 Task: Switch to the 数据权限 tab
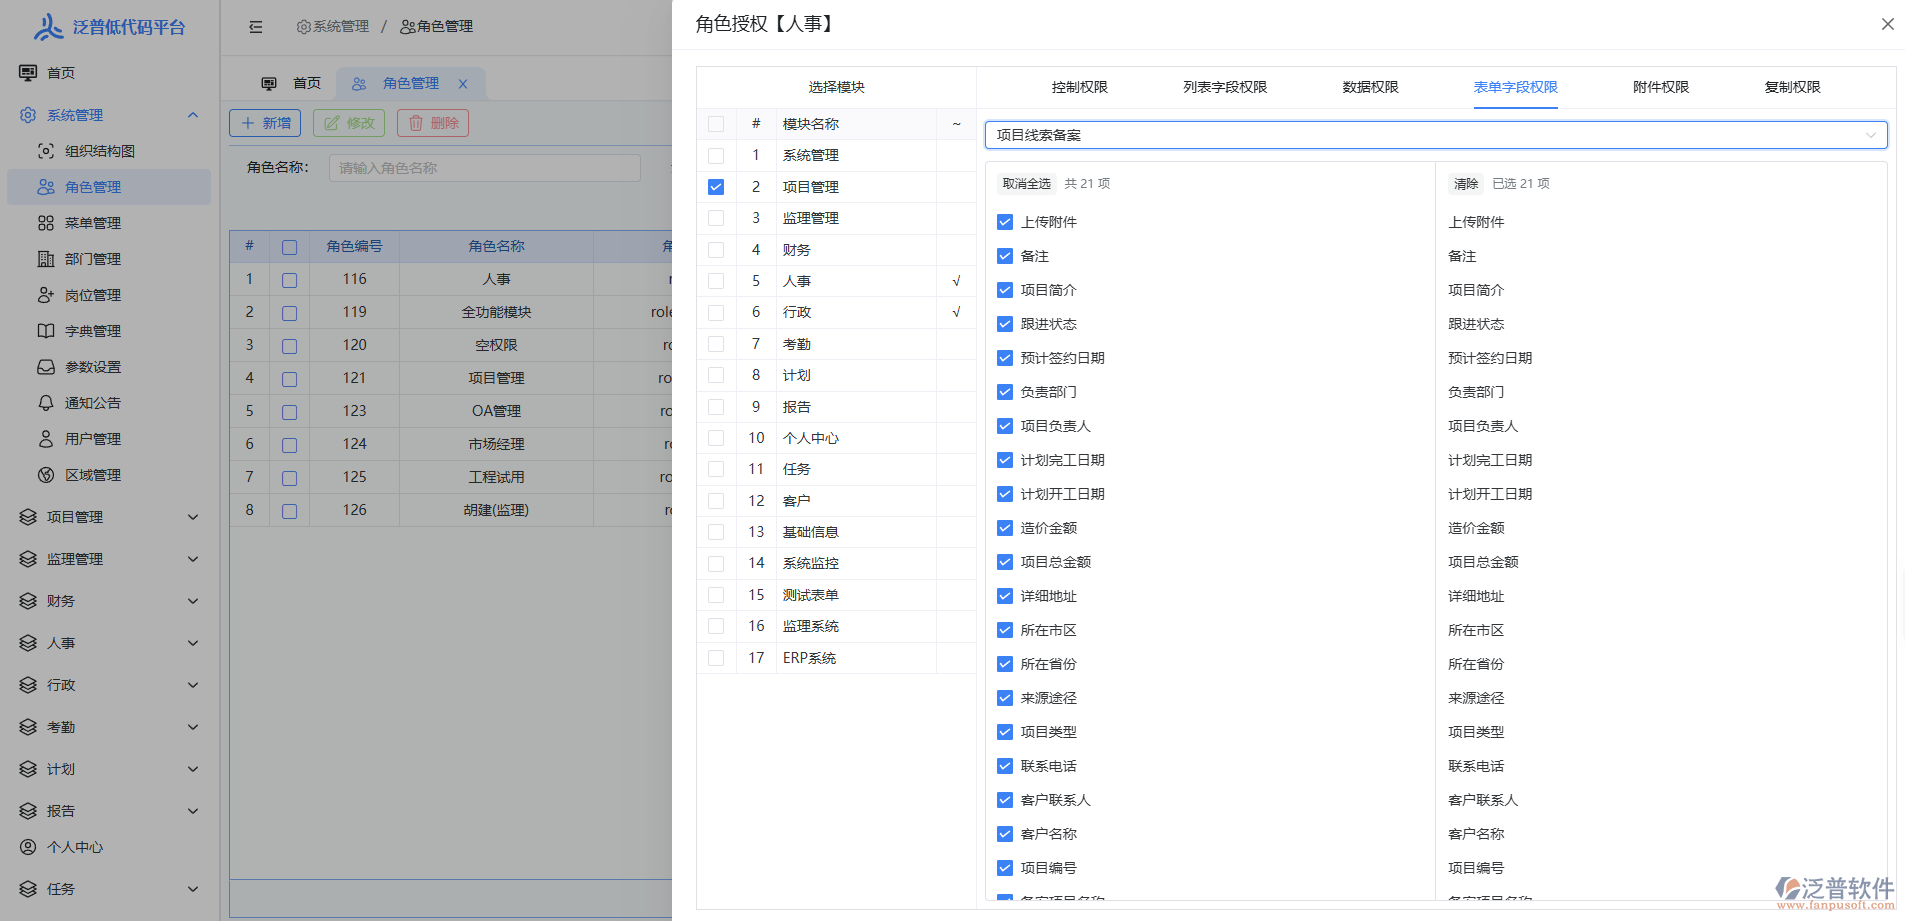point(1370,87)
